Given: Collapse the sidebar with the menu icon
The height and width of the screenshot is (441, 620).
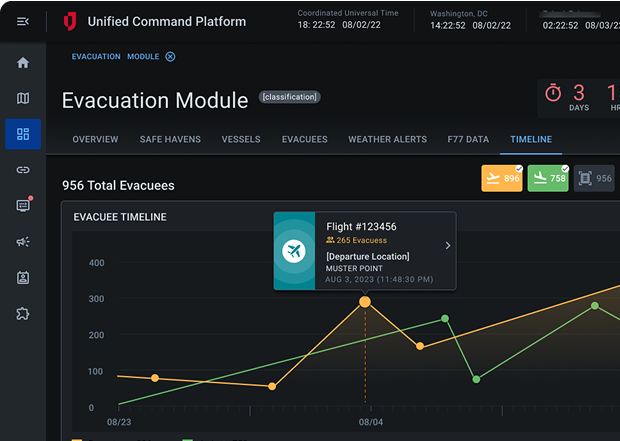Looking at the screenshot, I should [23, 21].
